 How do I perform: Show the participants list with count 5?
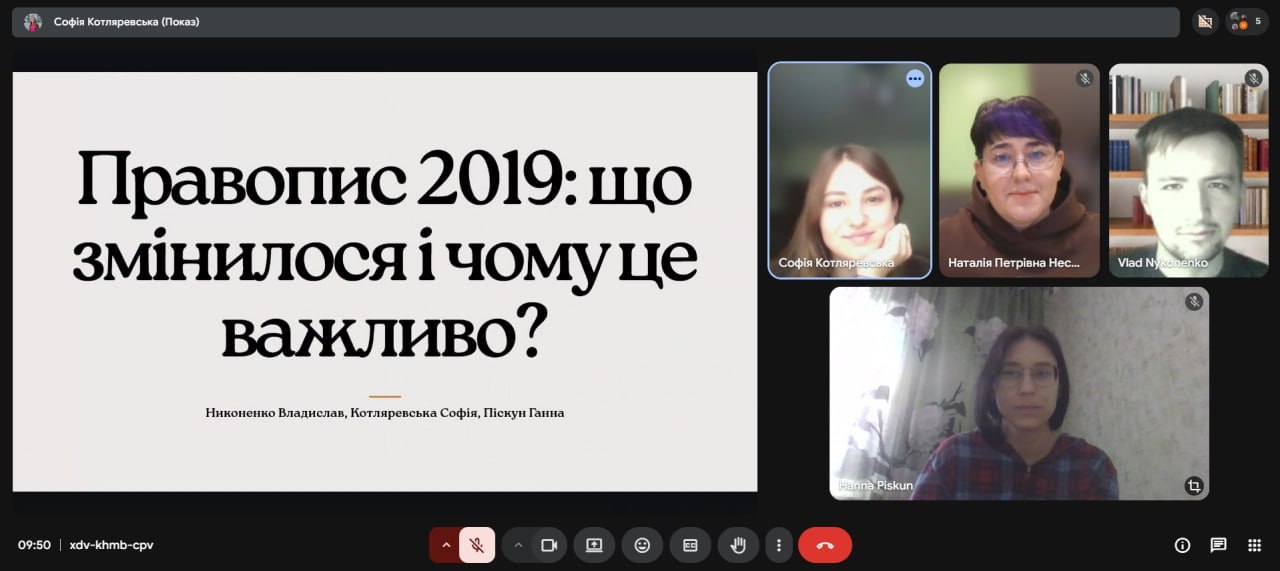tap(1246, 21)
